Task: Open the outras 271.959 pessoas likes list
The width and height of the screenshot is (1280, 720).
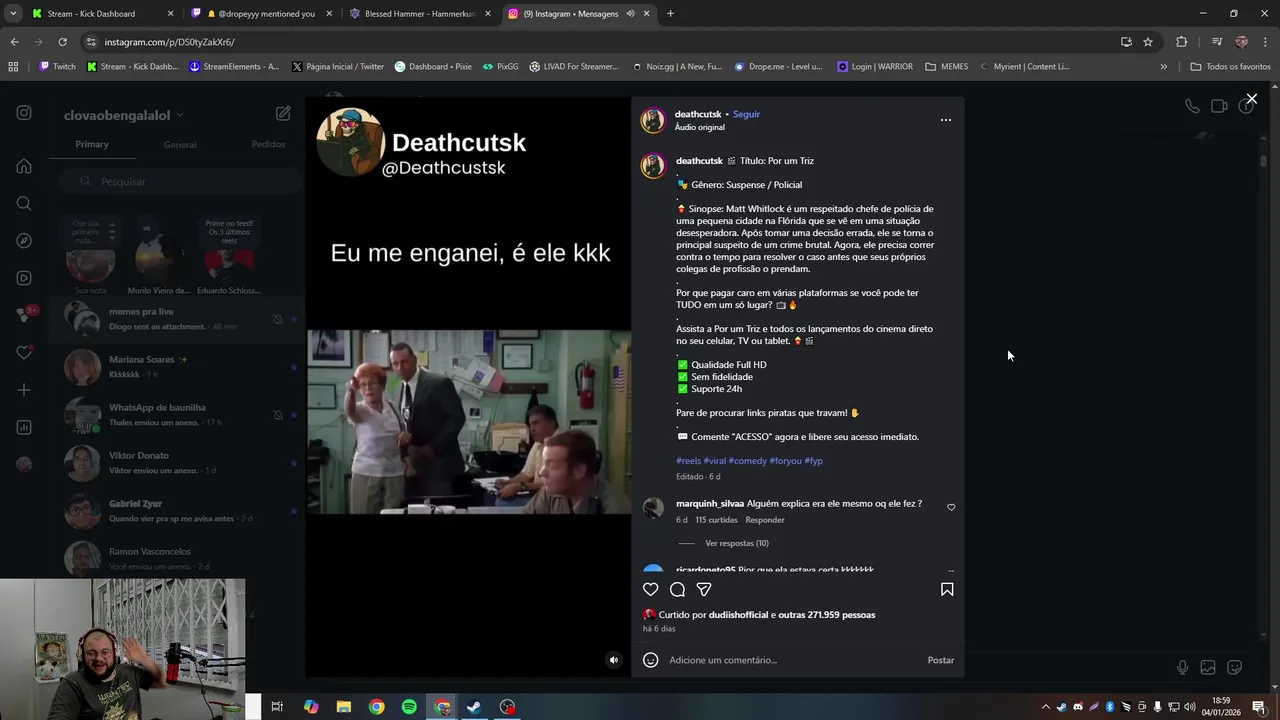Action: point(826,615)
